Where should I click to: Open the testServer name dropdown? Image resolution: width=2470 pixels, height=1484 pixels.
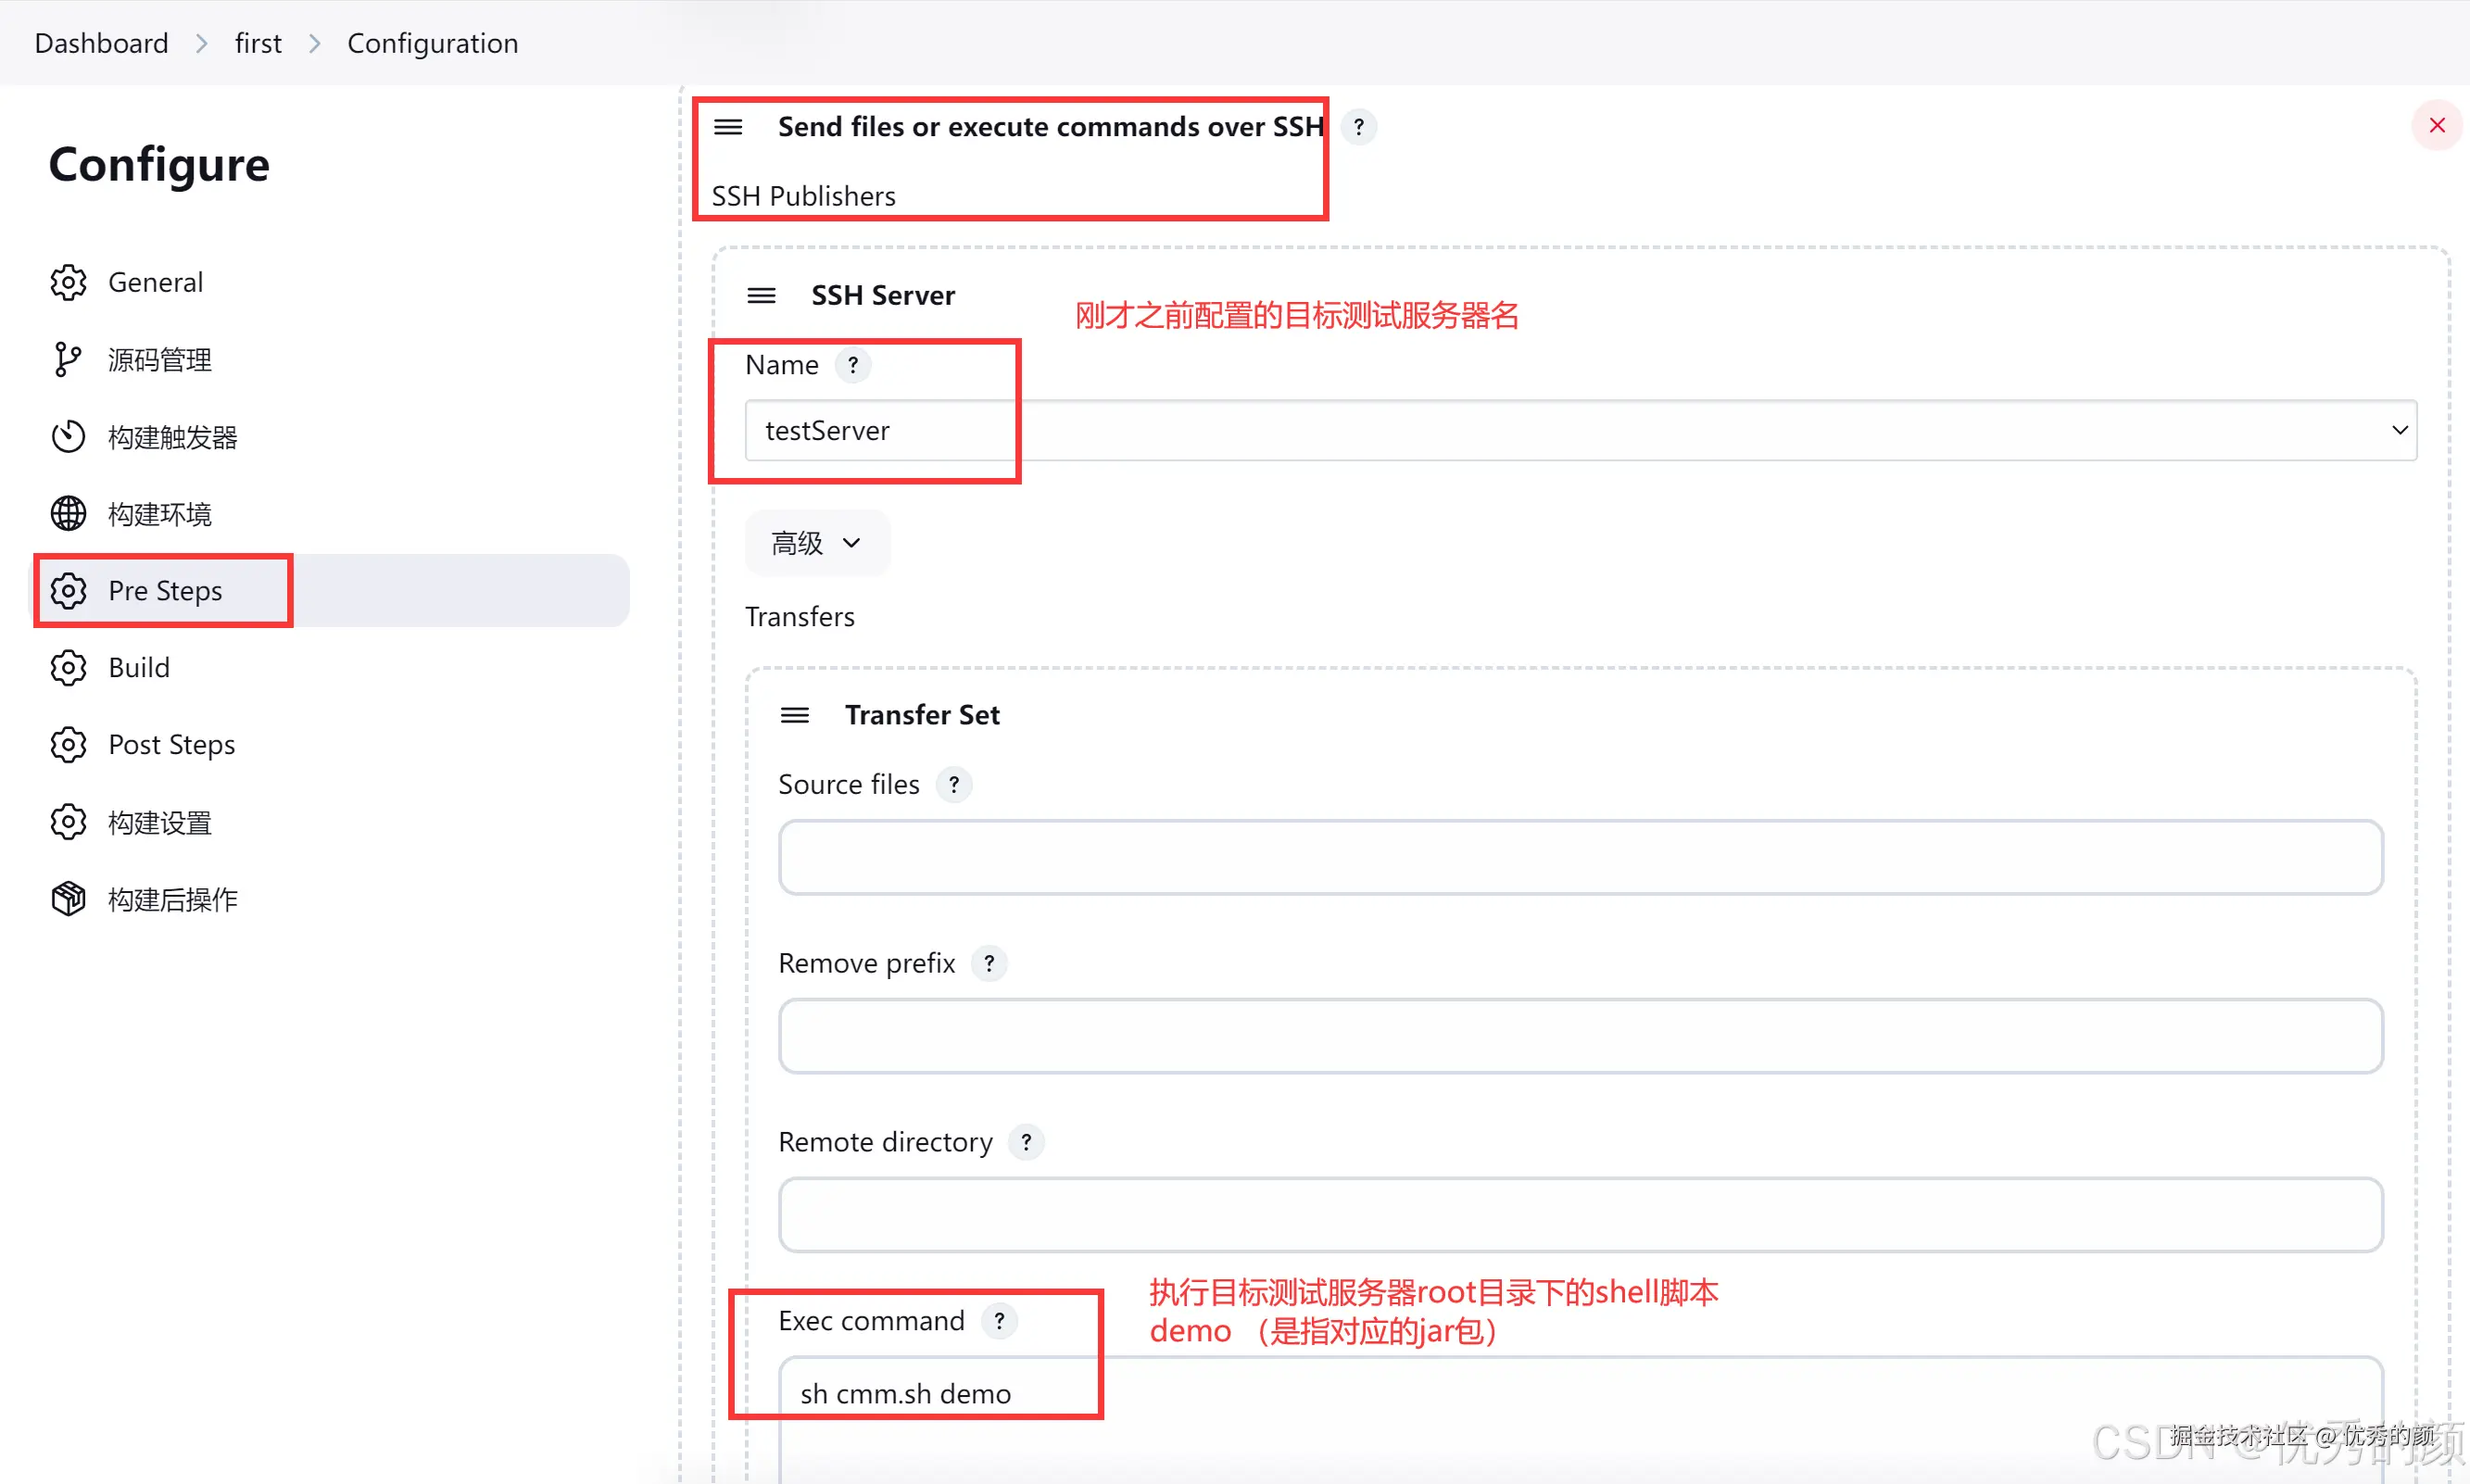coord(1580,431)
